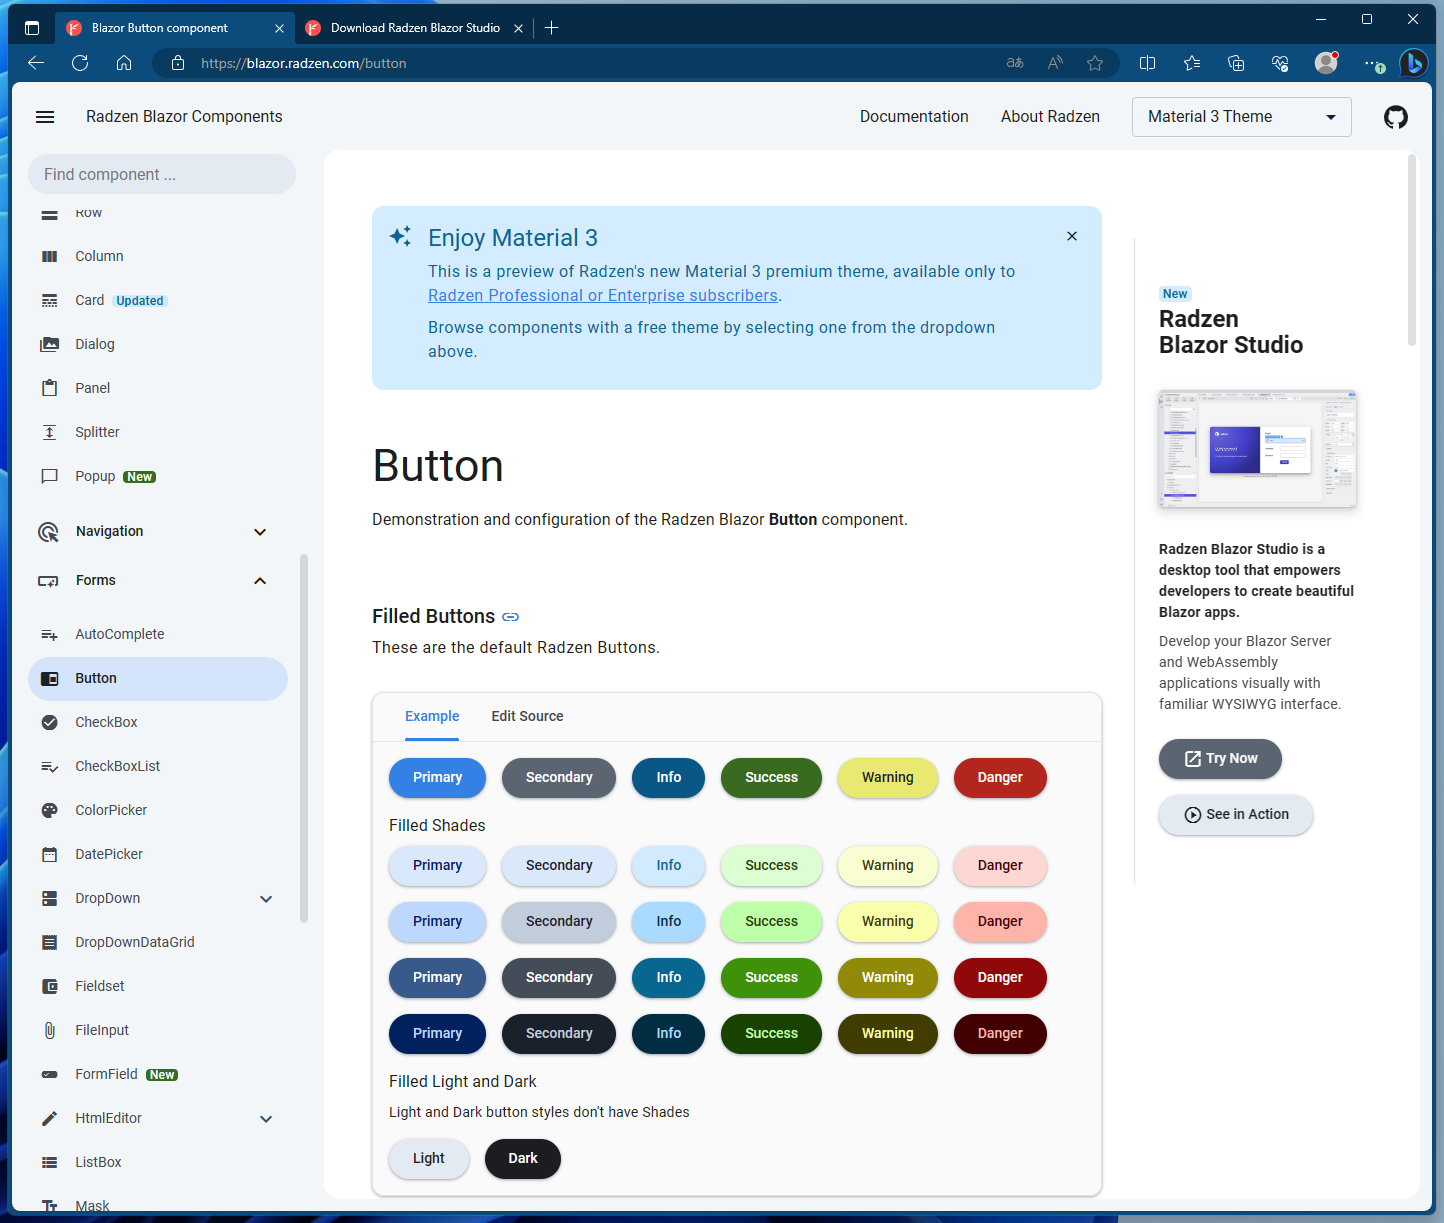1444x1223 pixels.
Task: Open the ColorPicker component icon
Action: pos(50,810)
